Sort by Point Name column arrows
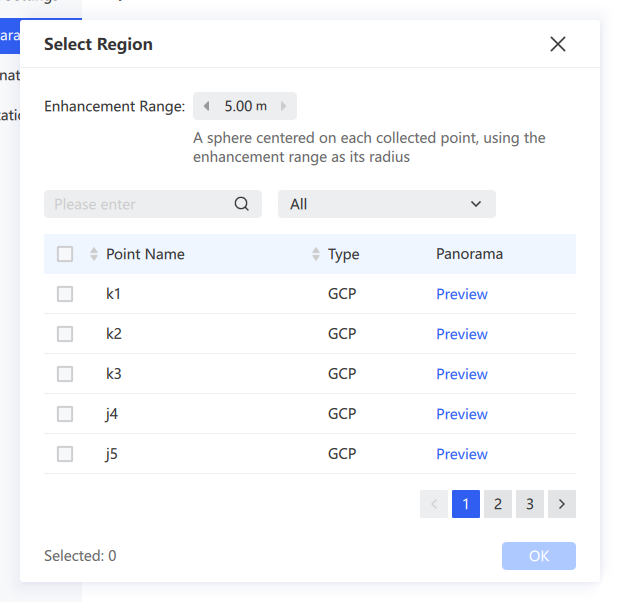 (x=94, y=254)
